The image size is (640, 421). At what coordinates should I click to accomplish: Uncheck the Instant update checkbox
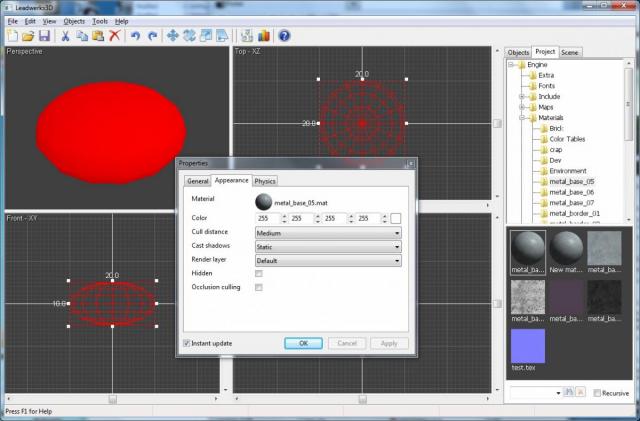point(187,343)
